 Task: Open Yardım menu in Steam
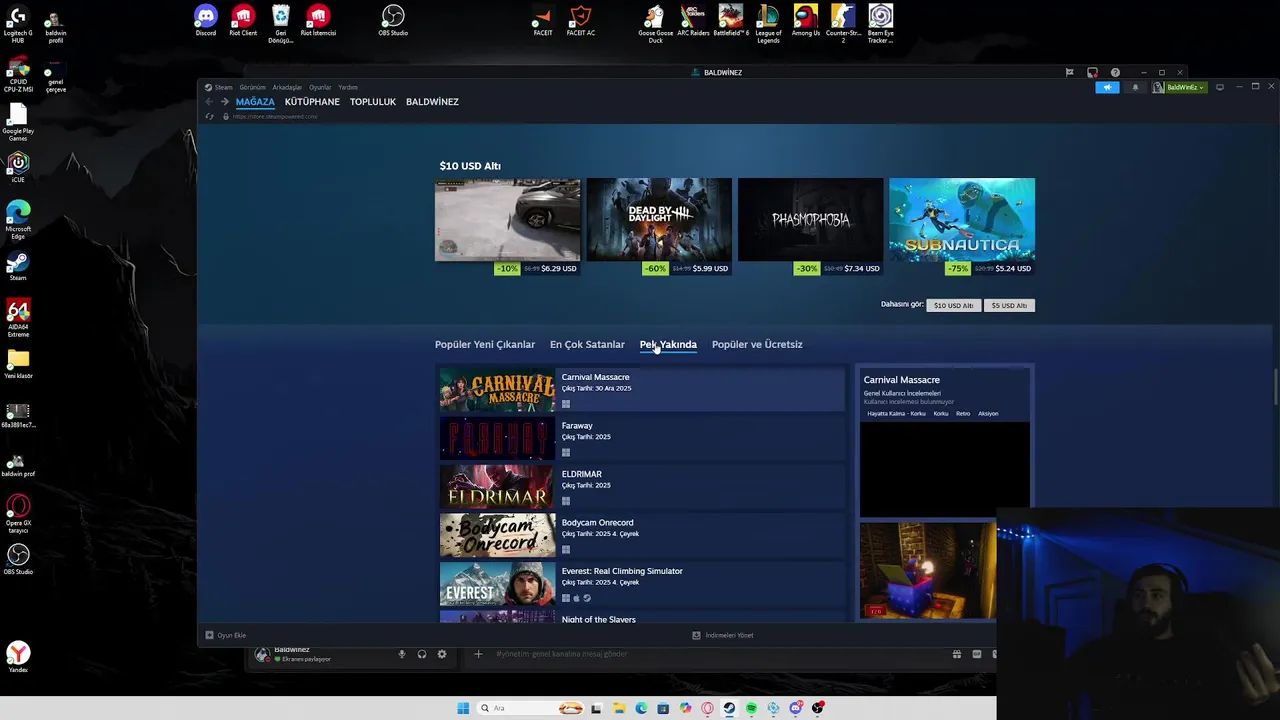348,87
